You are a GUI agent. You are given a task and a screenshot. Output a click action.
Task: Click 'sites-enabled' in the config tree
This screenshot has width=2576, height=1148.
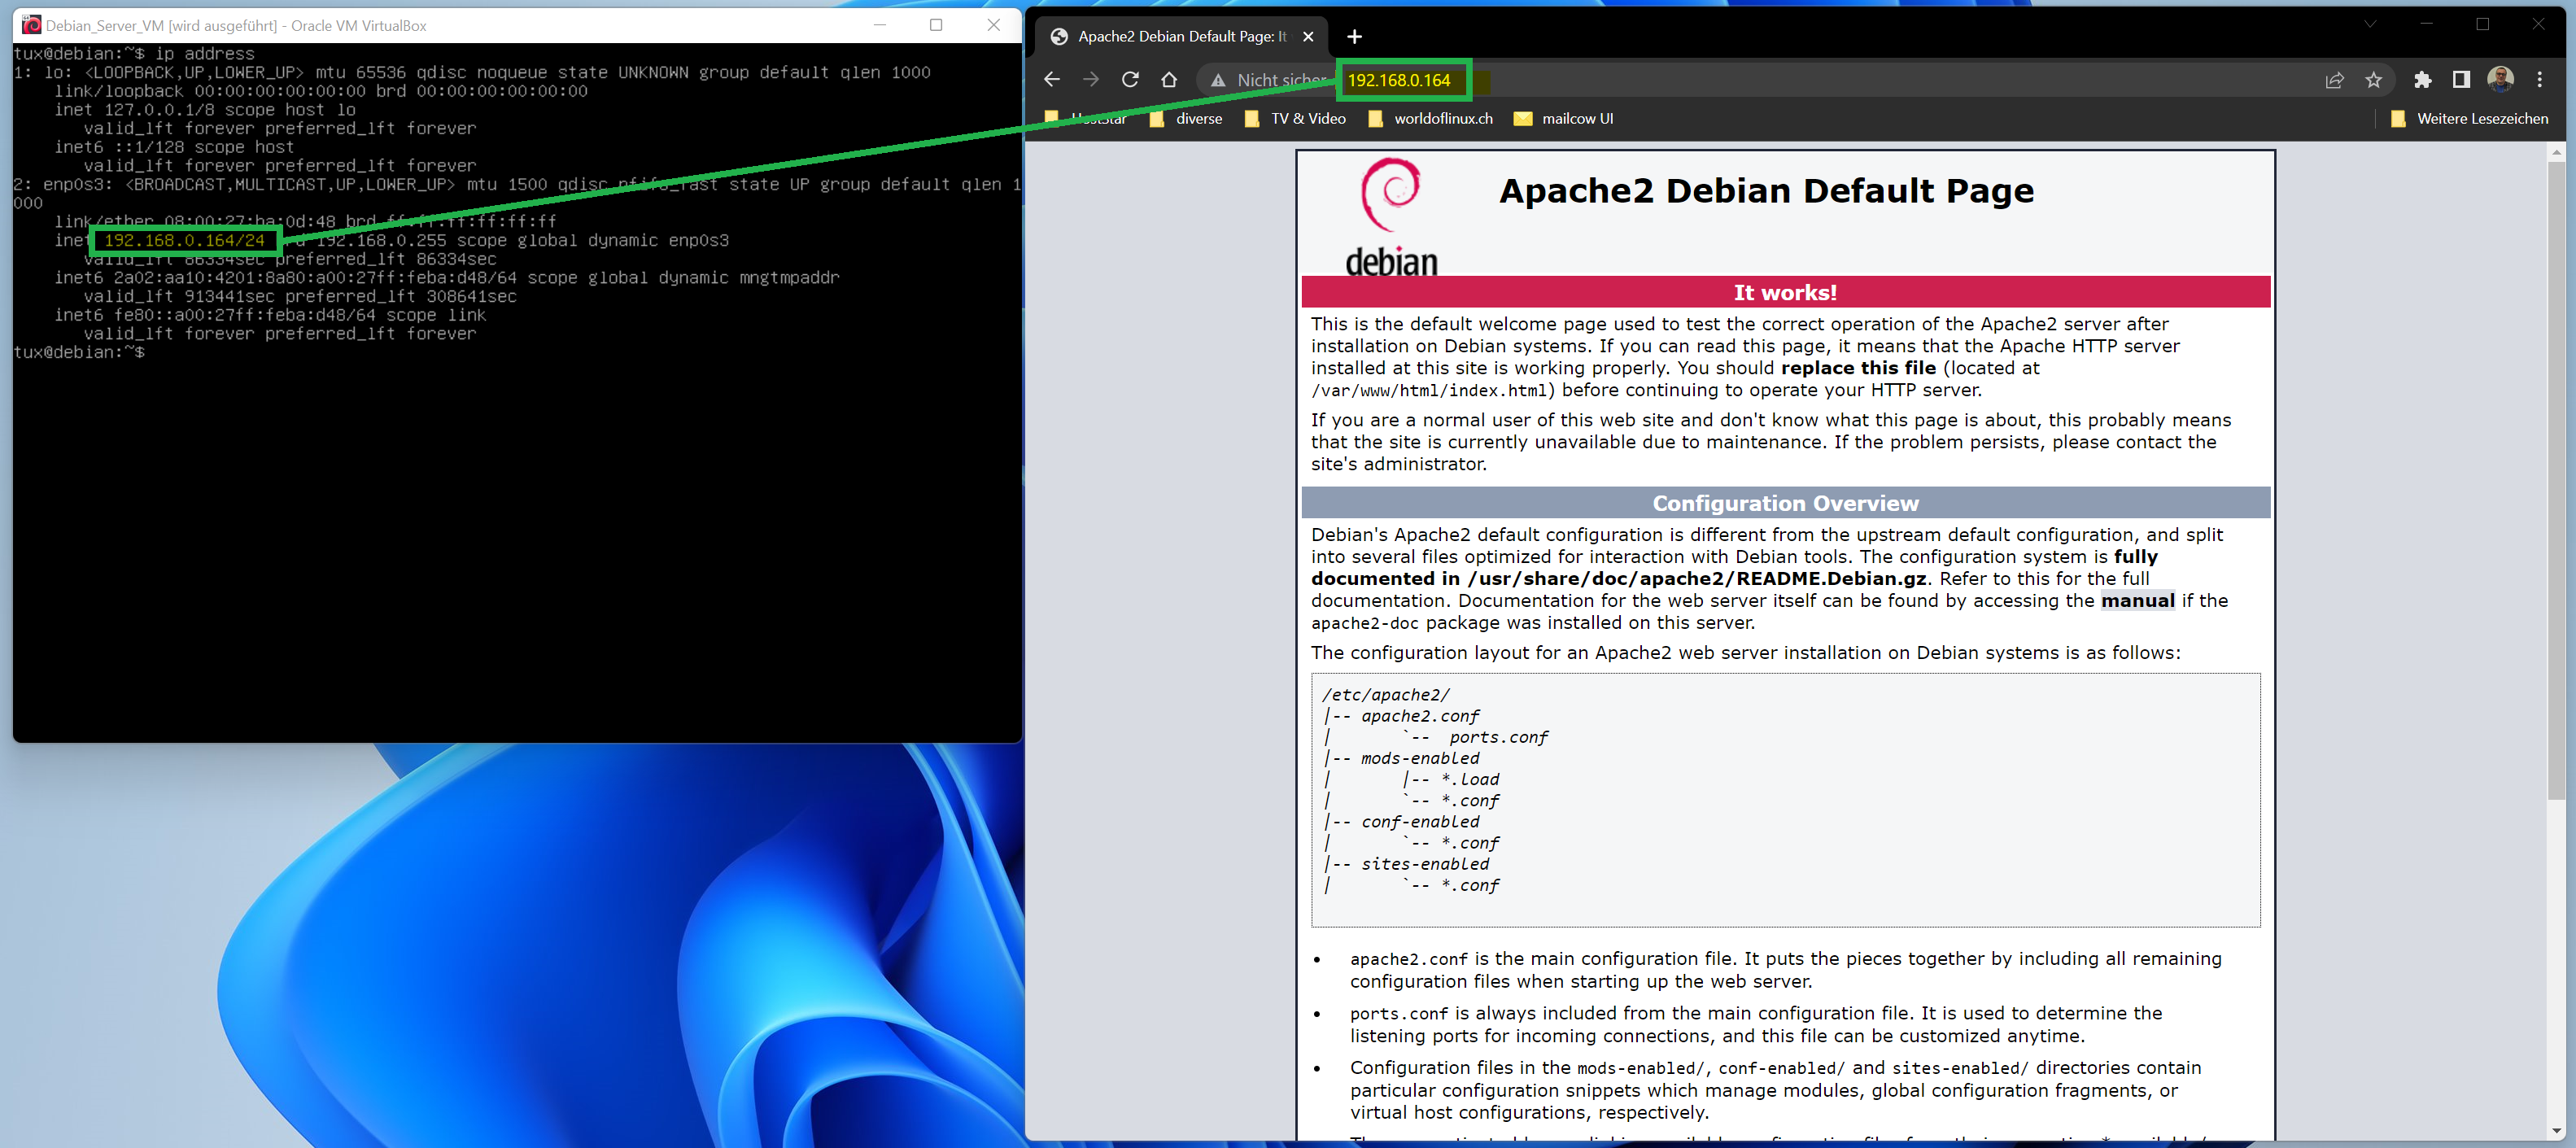pyautogui.click(x=1424, y=864)
